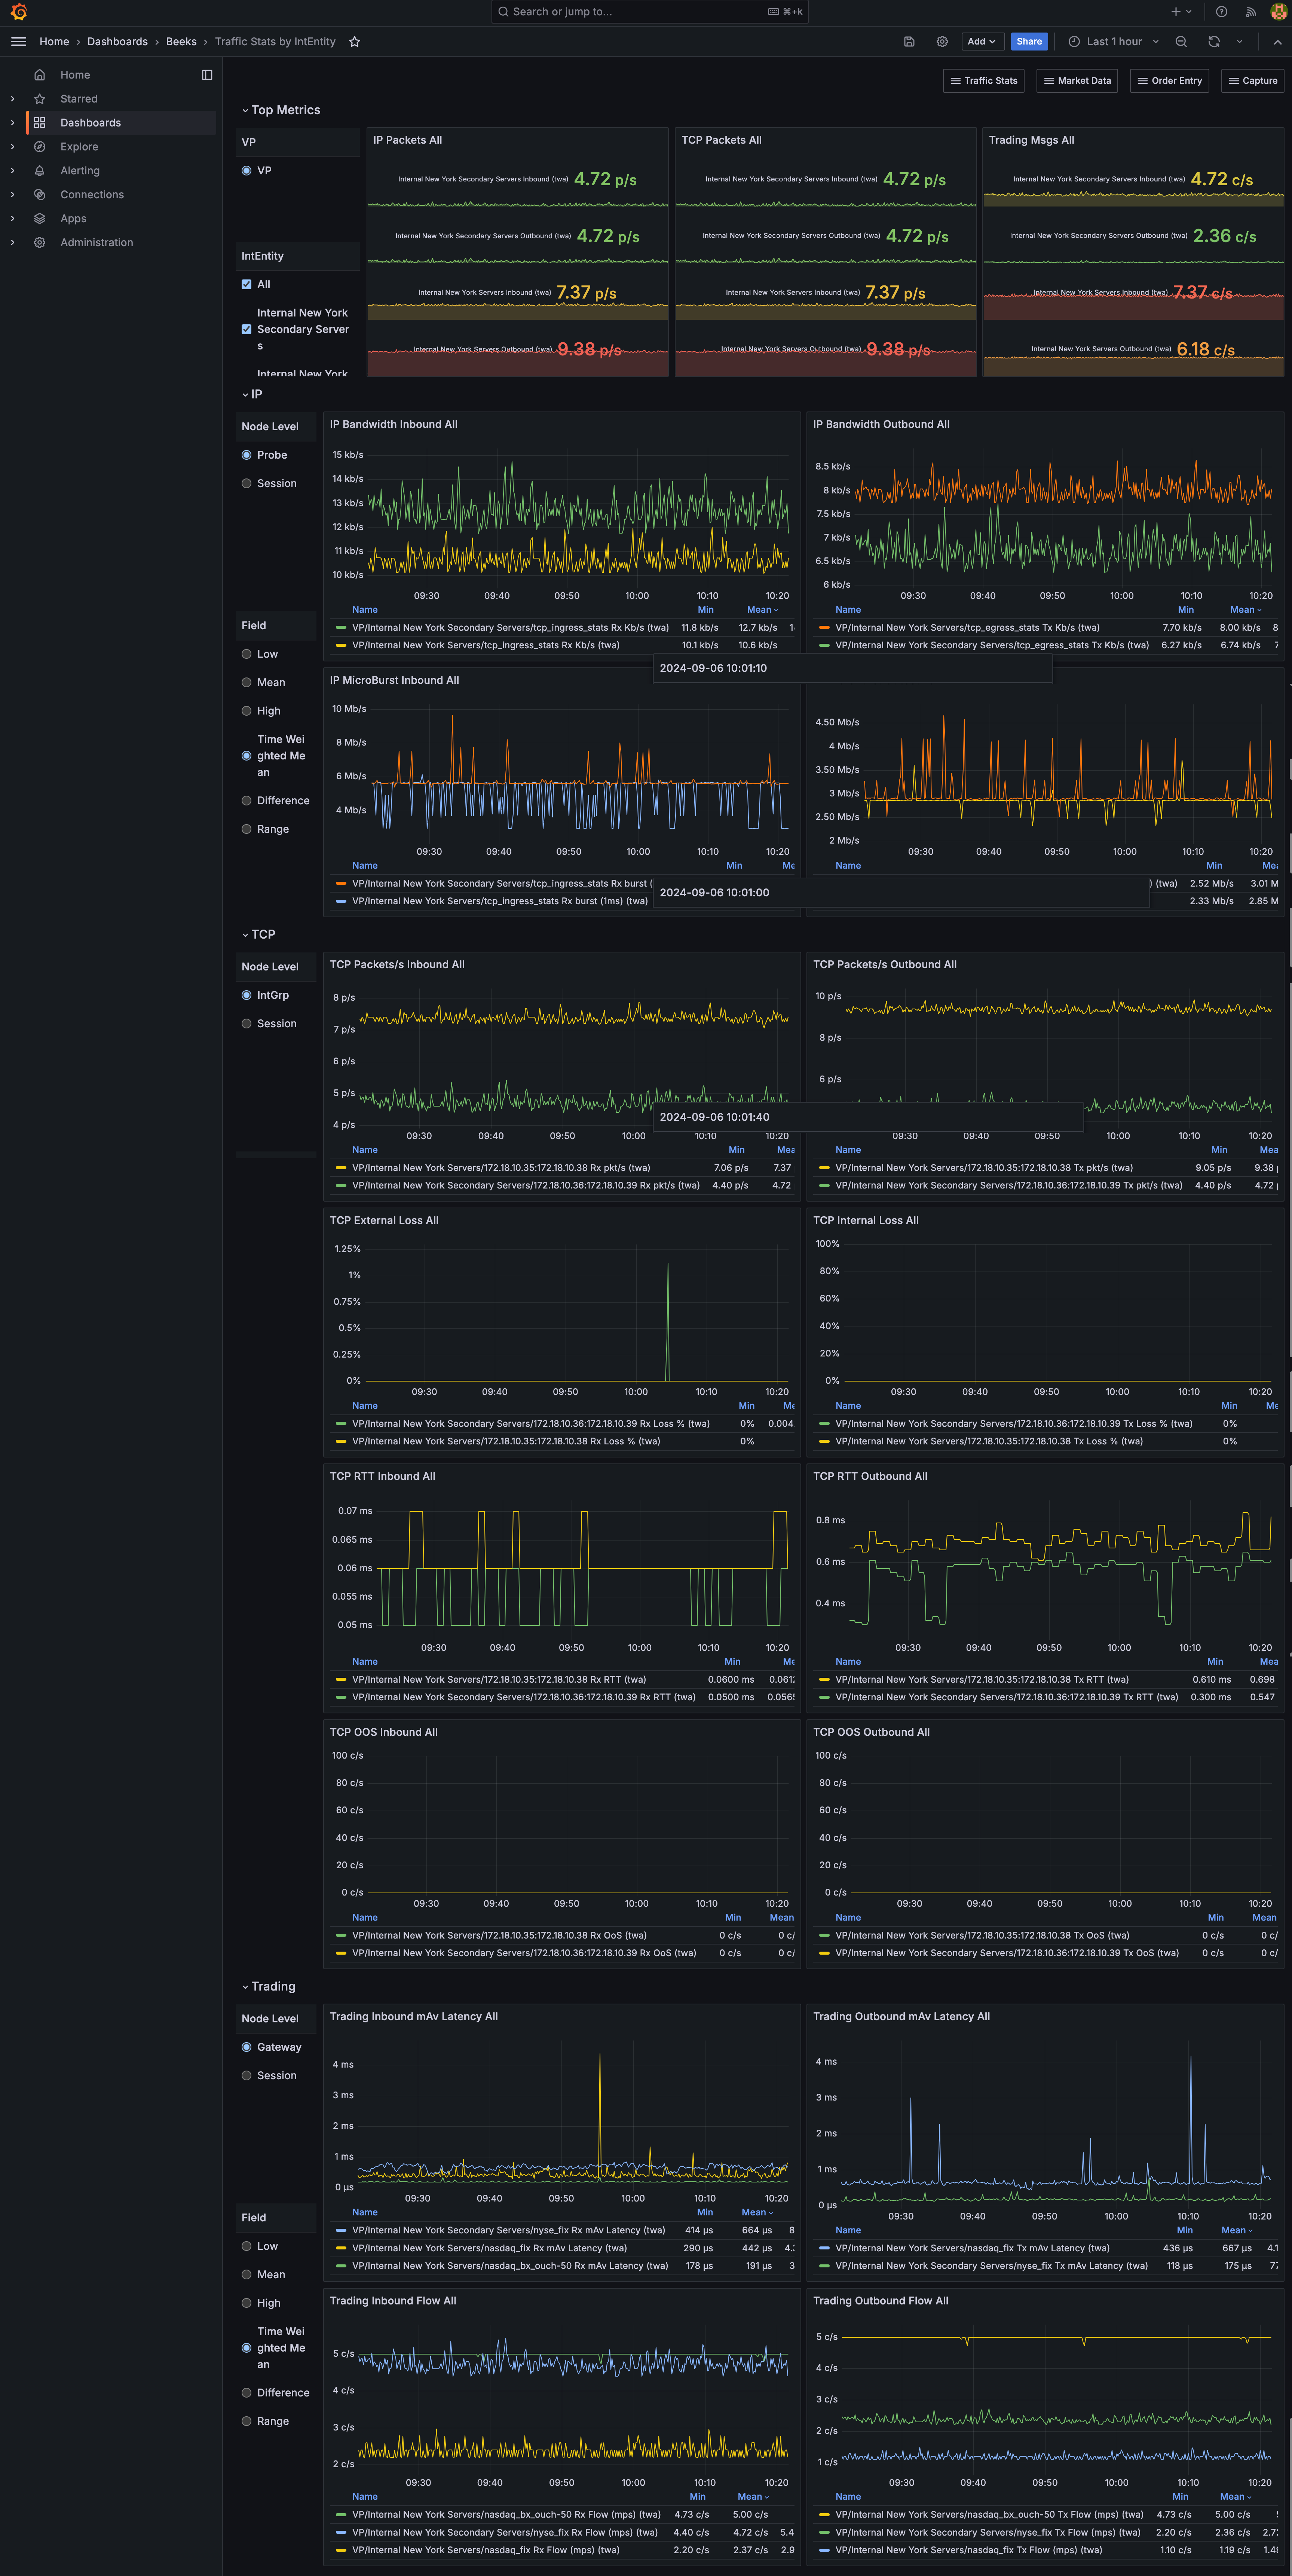Click the zoom out time range icon
The image size is (1292, 2576).
pos(1181,42)
